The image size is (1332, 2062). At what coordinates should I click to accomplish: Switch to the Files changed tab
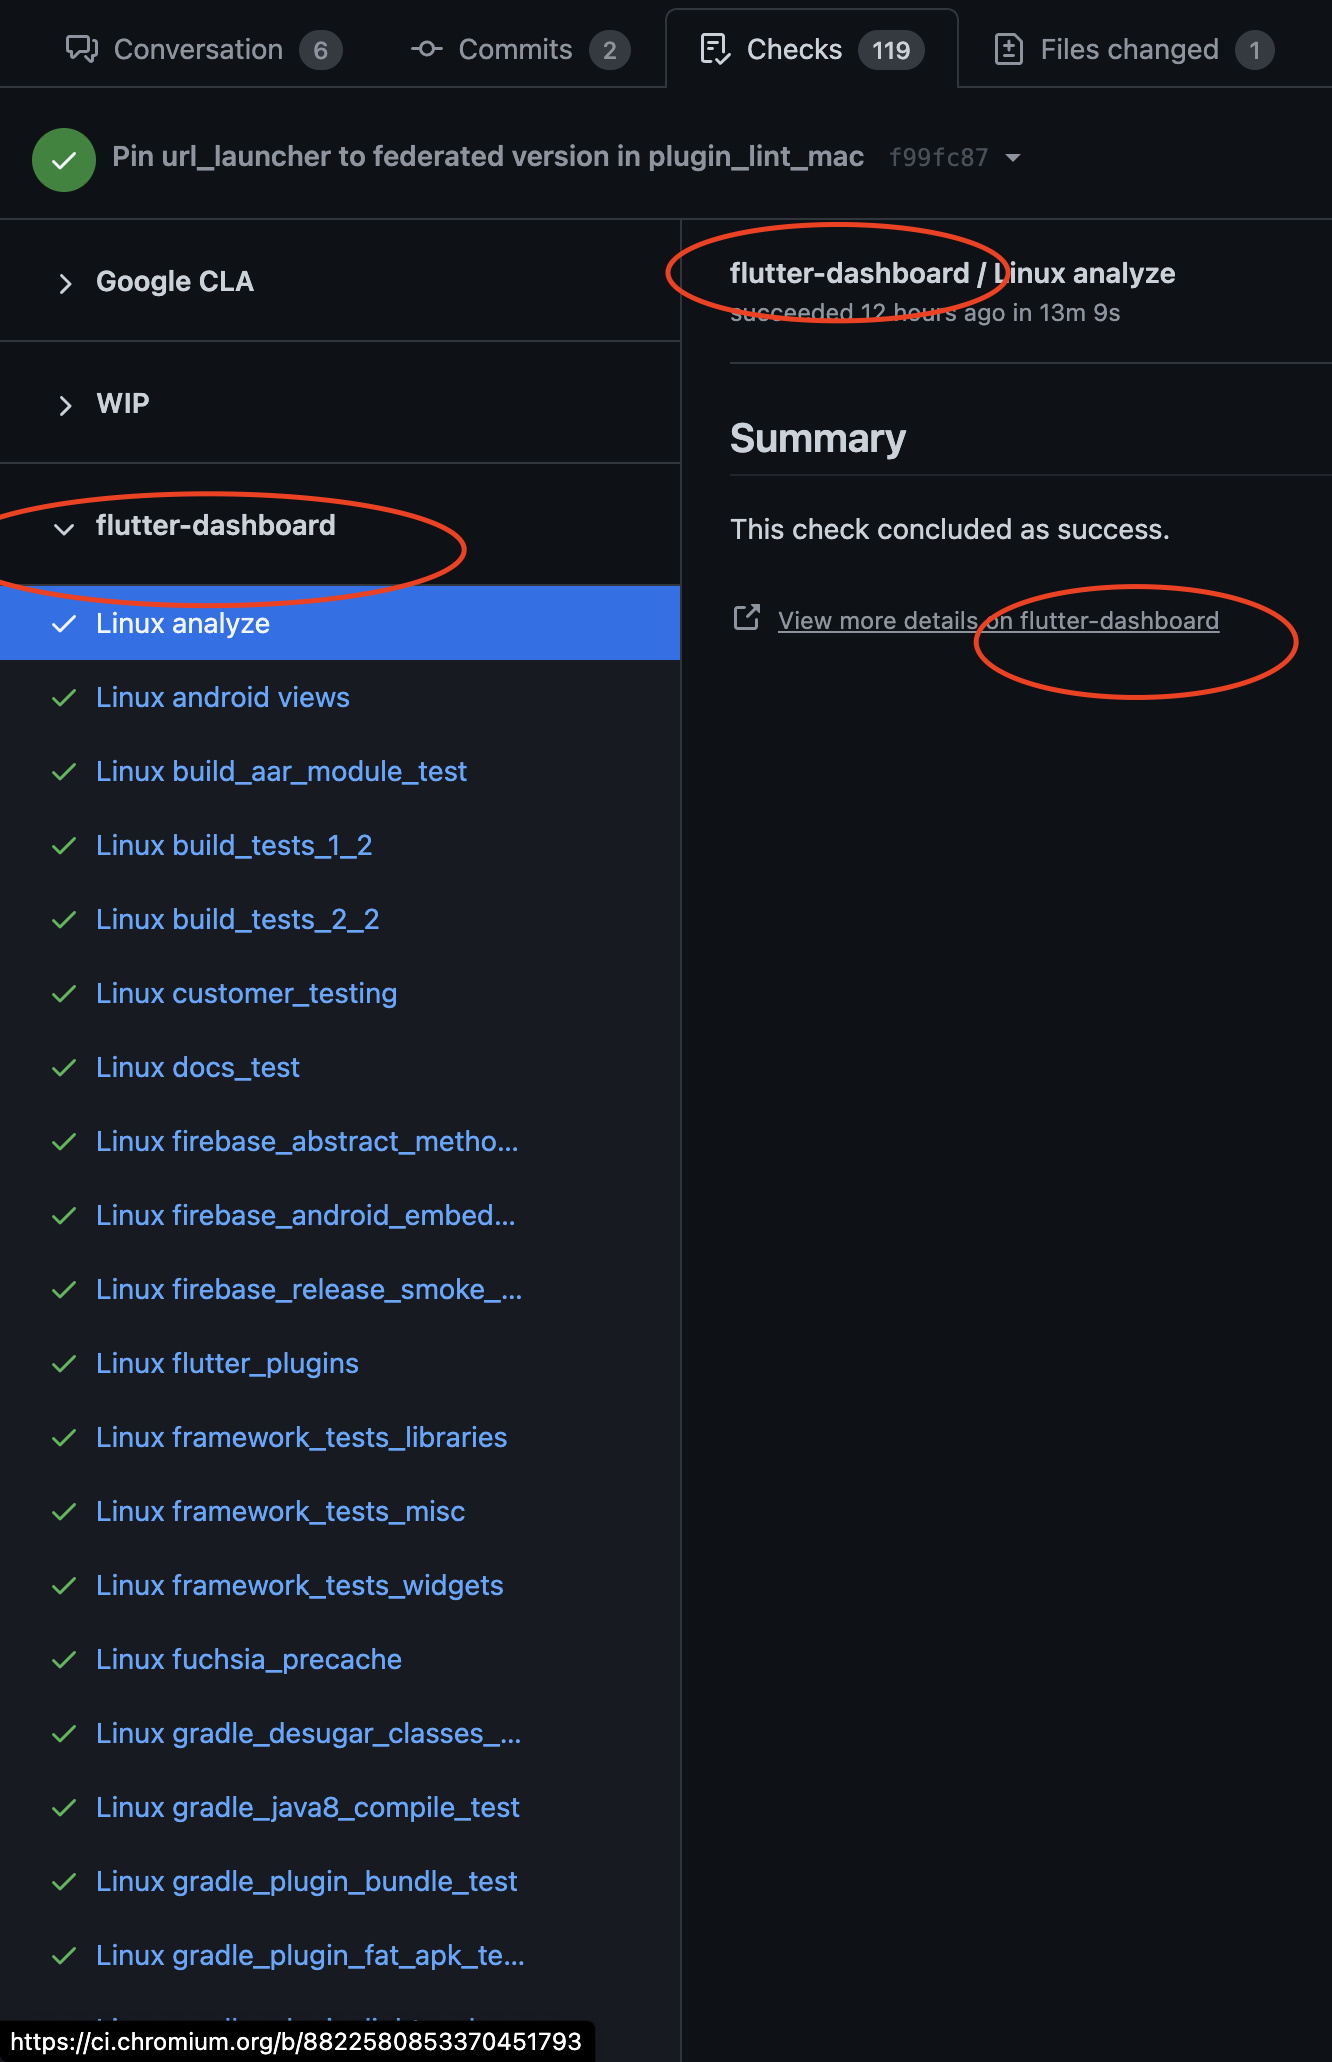pos(1128,48)
